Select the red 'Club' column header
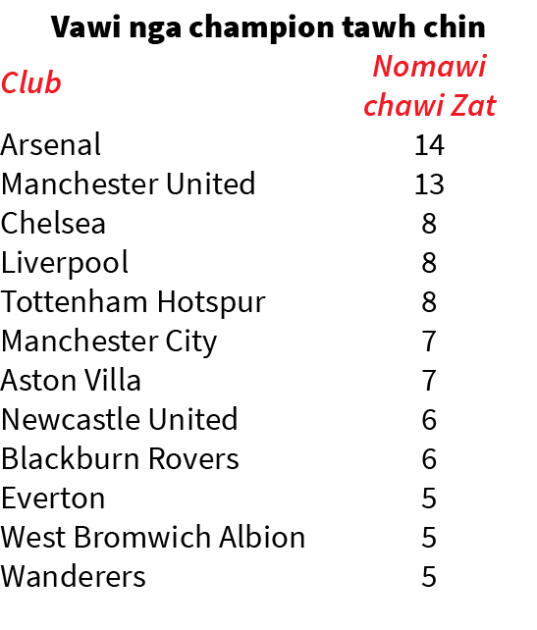The height and width of the screenshot is (630, 537). tap(31, 83)
